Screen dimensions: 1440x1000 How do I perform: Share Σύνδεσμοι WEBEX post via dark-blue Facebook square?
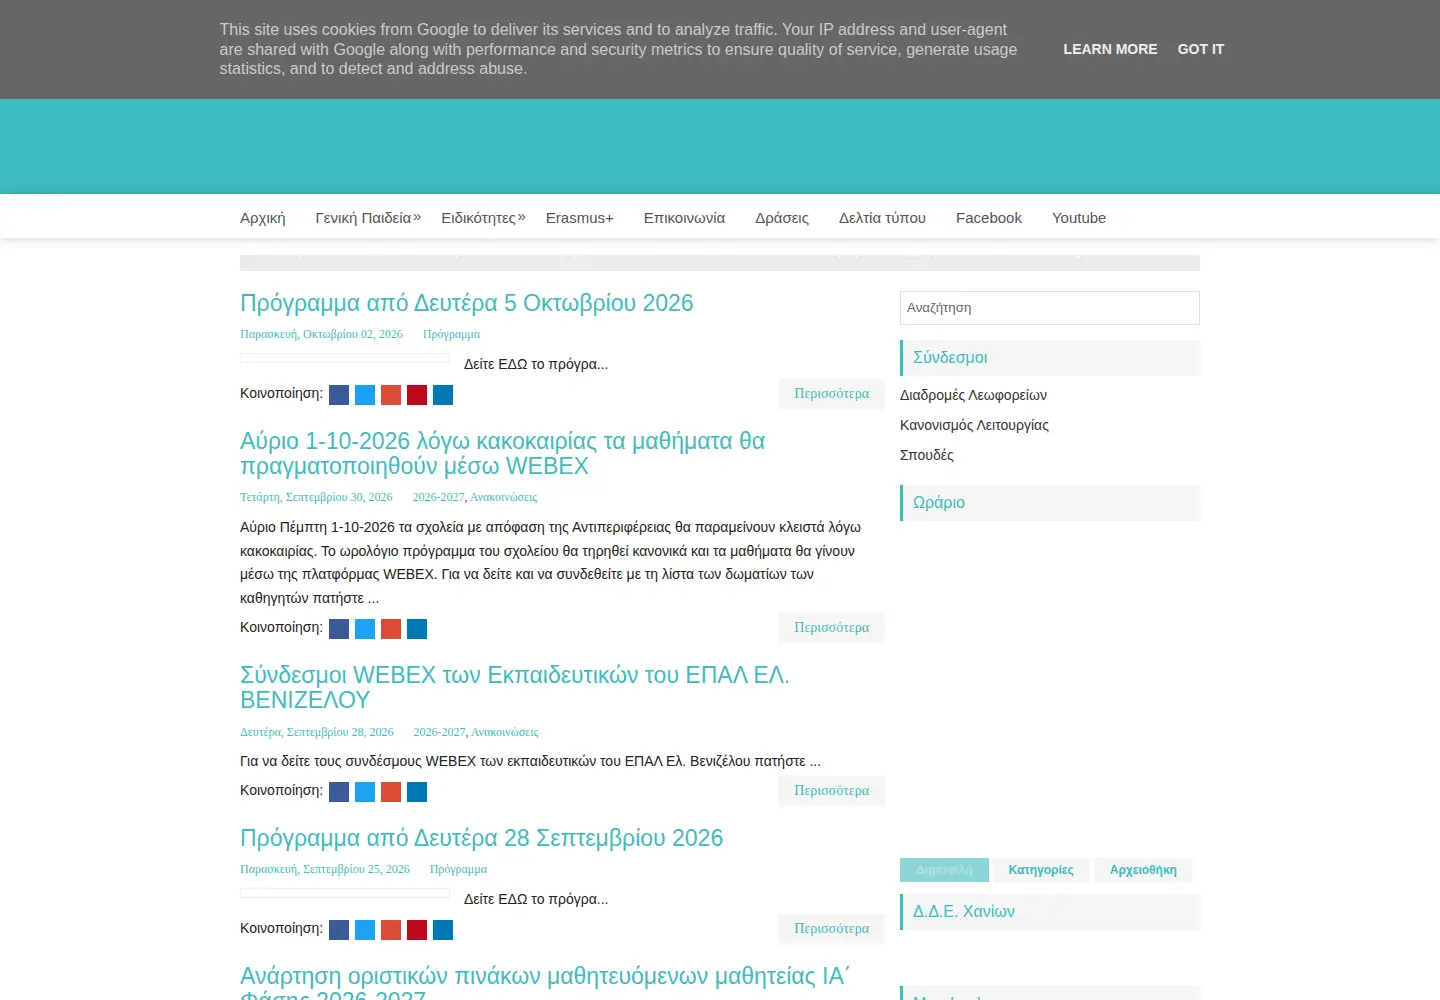[339, 792]
